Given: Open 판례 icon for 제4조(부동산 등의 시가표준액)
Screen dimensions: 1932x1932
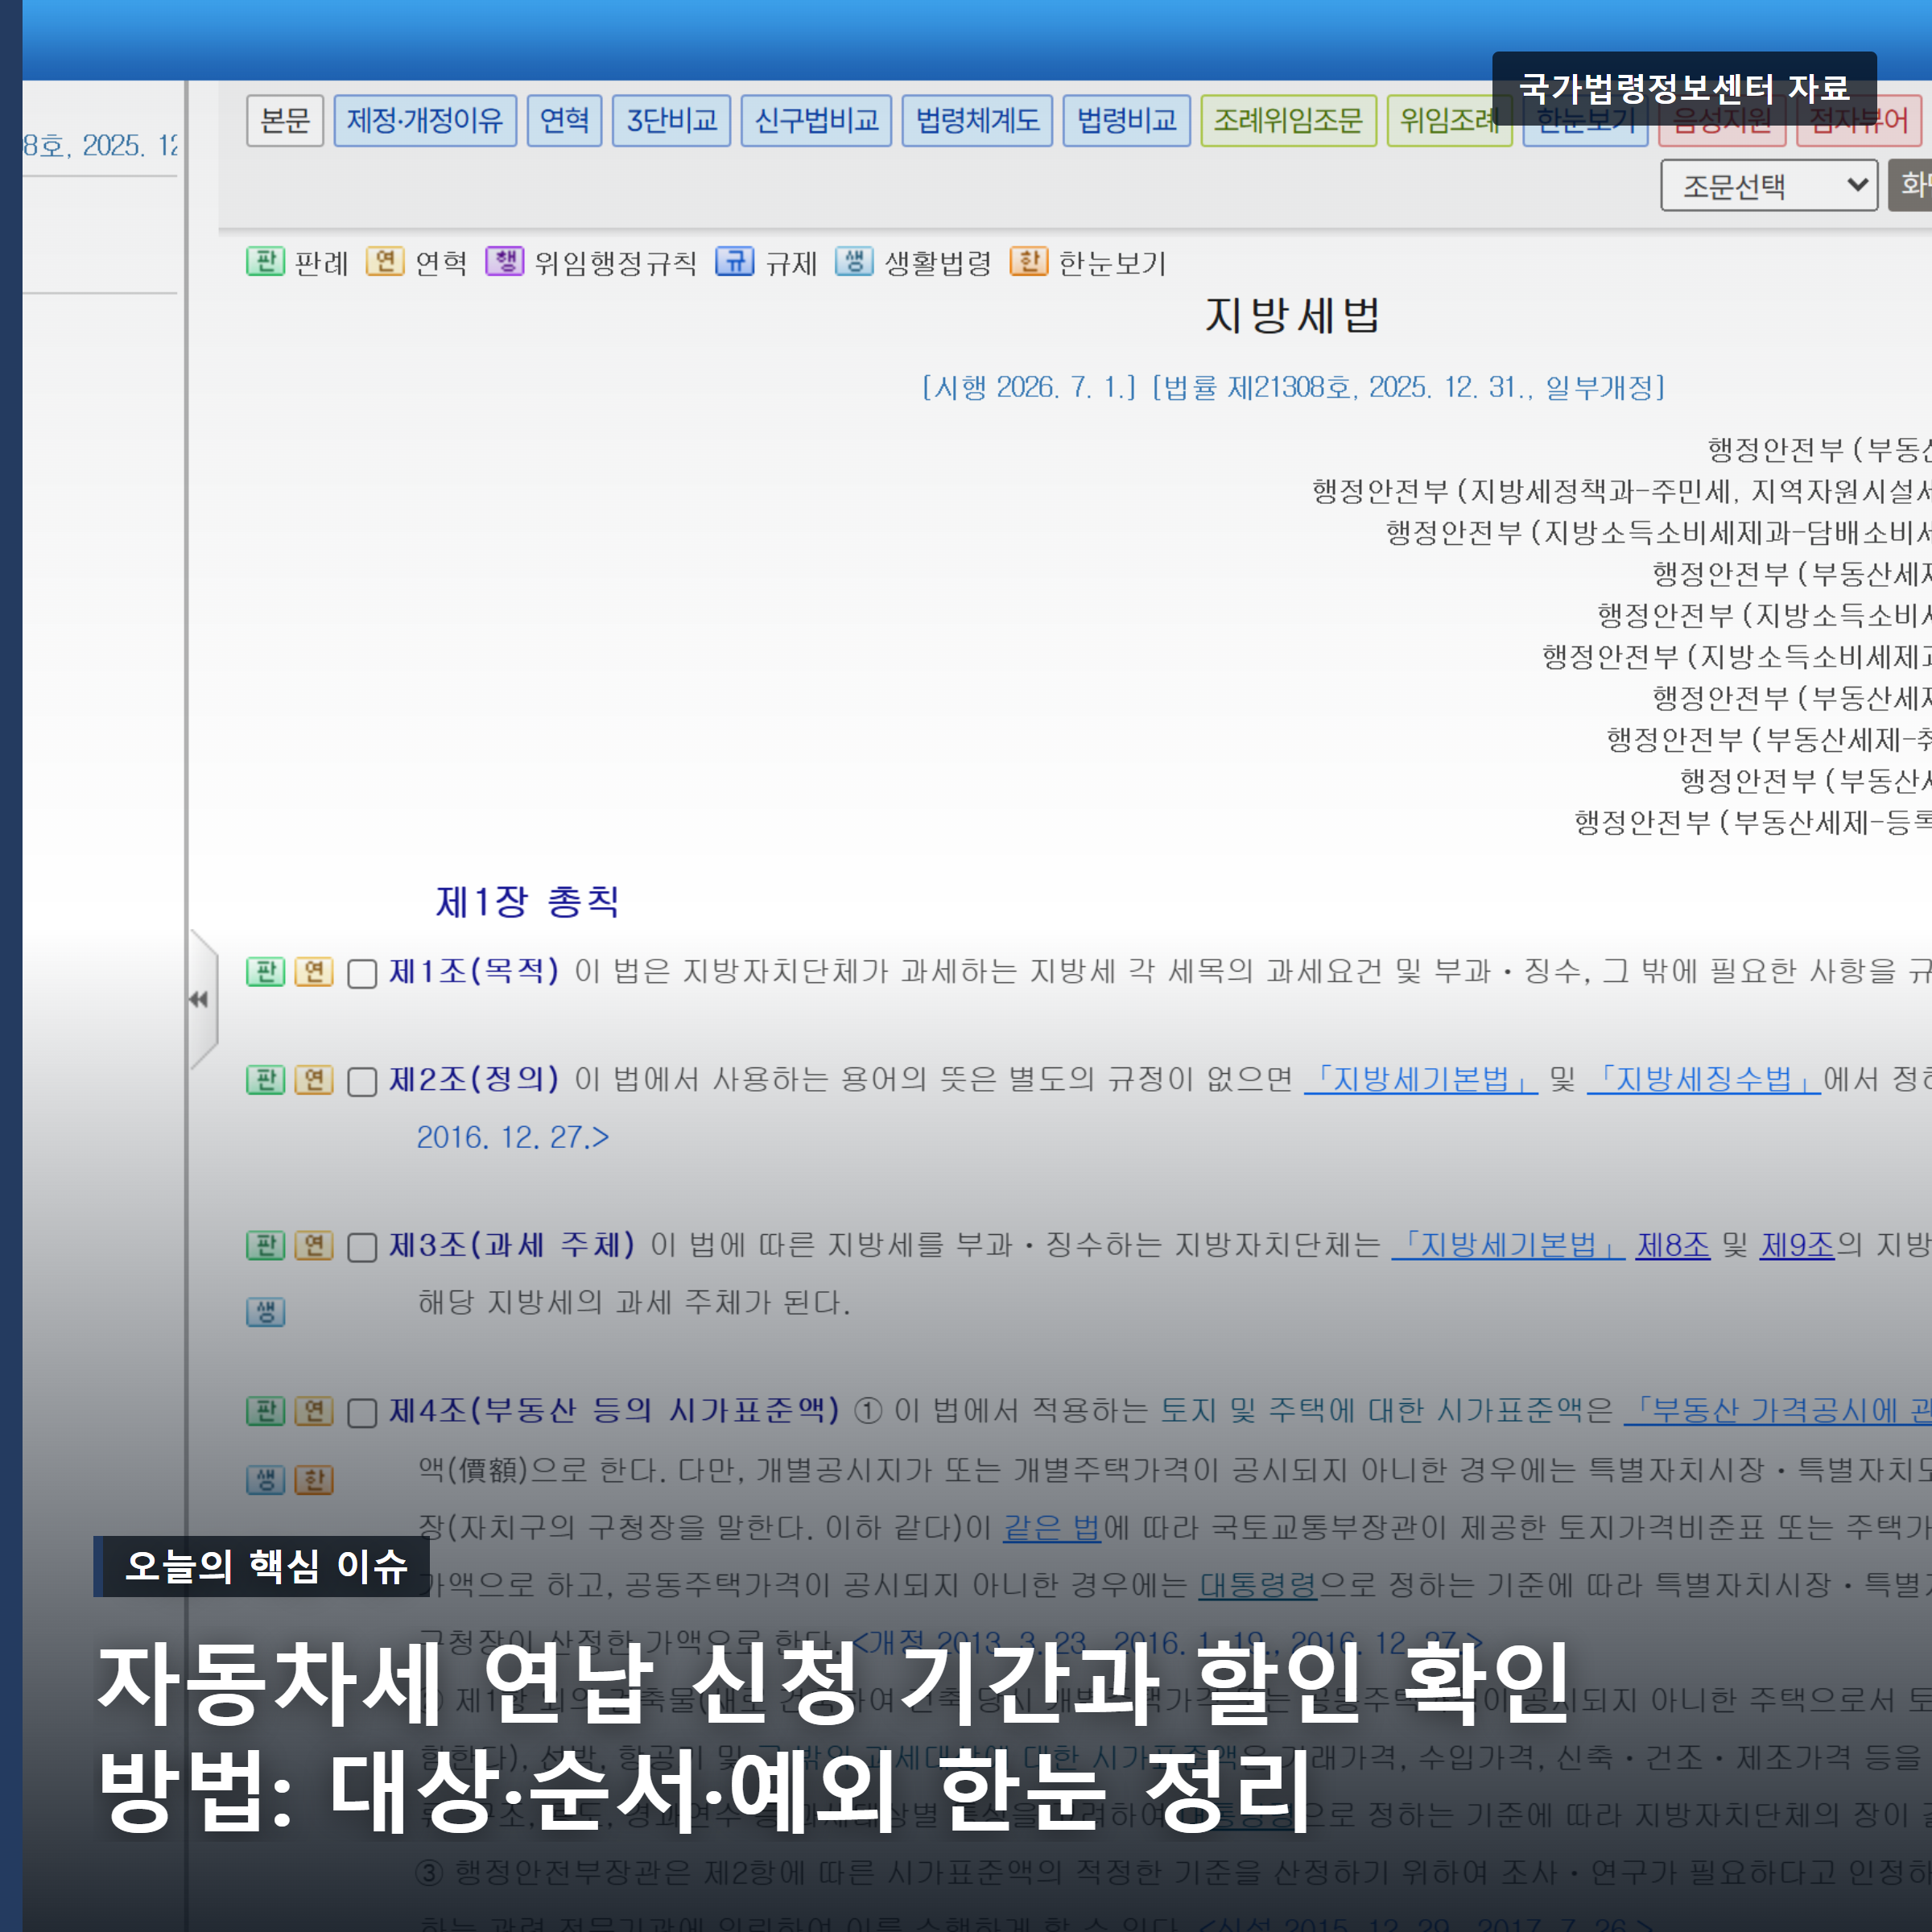Looking at the screenshot, I should [265, 1411].
